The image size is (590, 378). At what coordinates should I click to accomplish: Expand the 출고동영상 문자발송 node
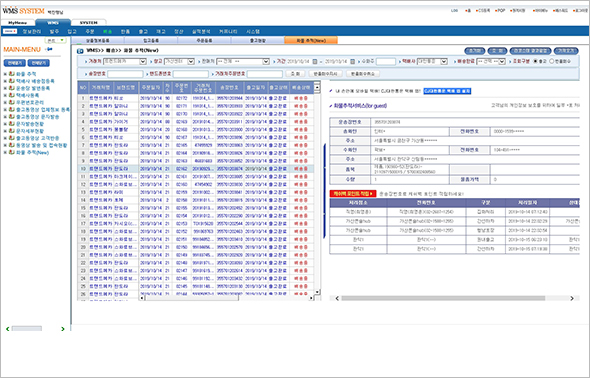click(x=5, y=117)
